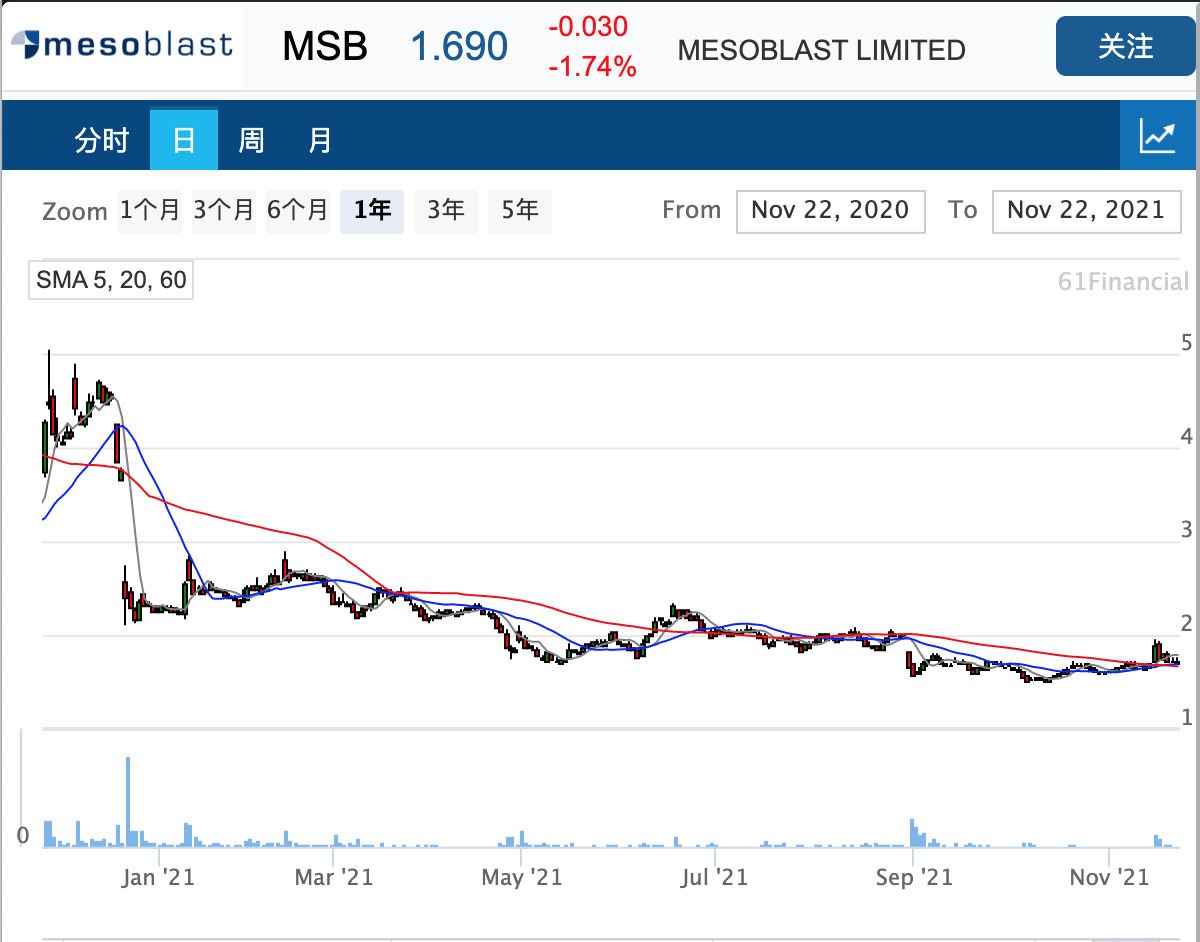This screenshot has height=942, width=1200.
Task: Click the MSB ticker symbol
Action: (x=325, y=46)
